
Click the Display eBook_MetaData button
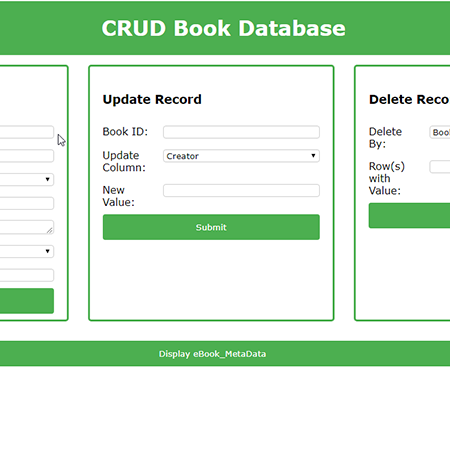tap(225, 354)
